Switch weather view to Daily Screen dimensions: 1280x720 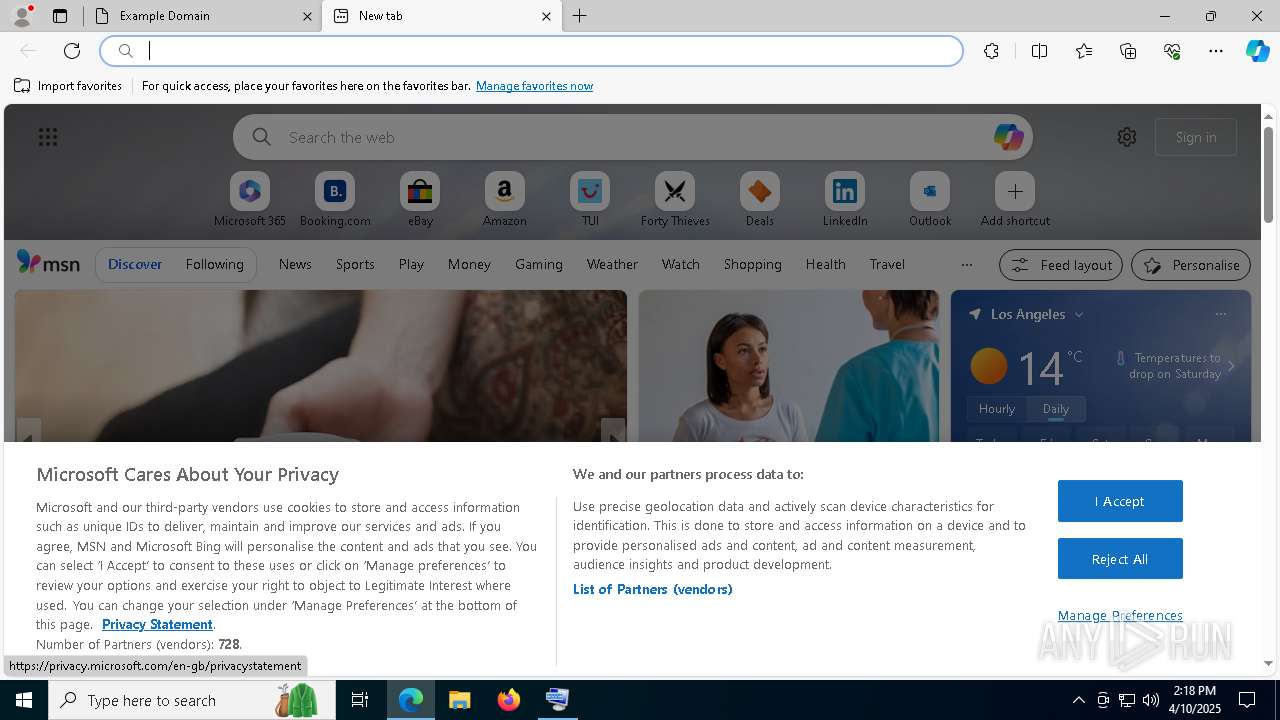[1056, 408]
